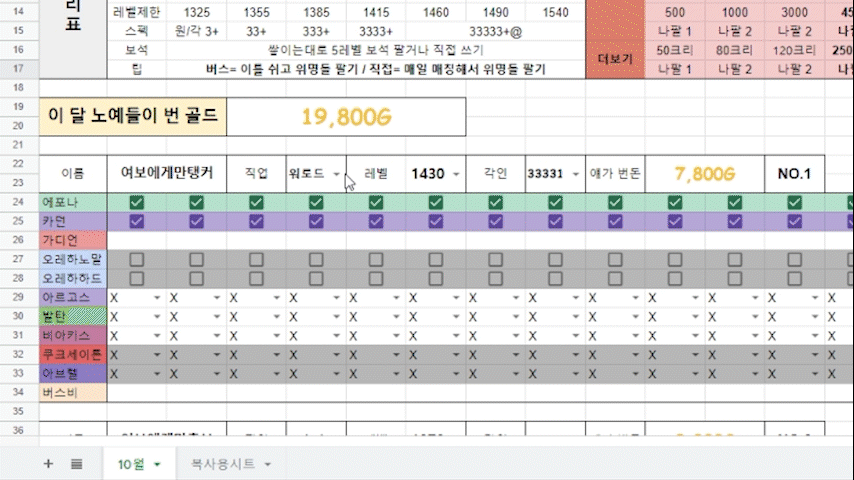854x480 pixels.
Task: Uncheck the first checkbox in 카던 row
Action: 137,221
